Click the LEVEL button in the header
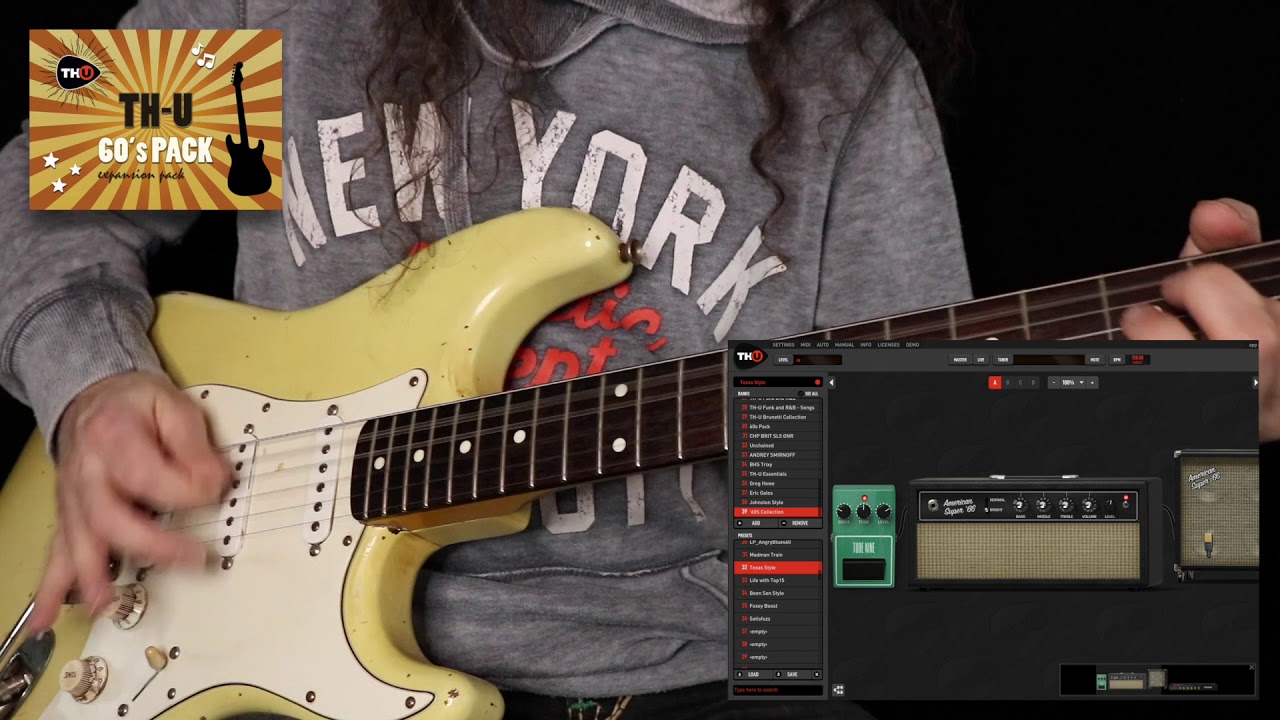 pyautogui.click(x=784, y=360)
